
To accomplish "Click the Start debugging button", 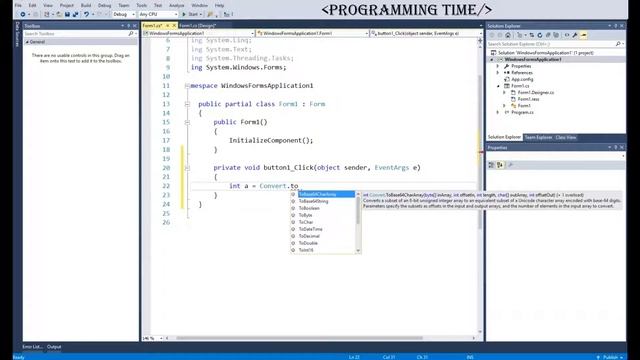I will pyautogui.click(x=192, y=14).
